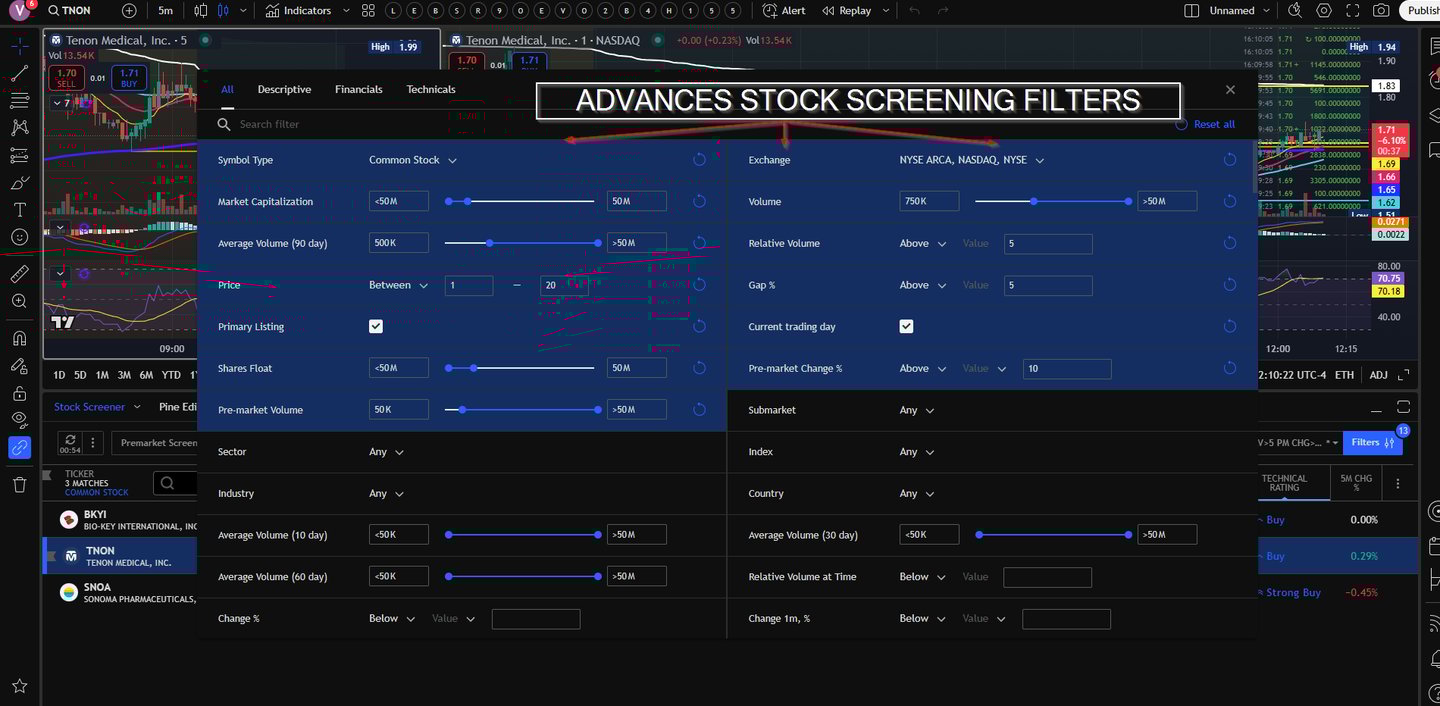This screenshot has width=1440, height=706.
Task: Click the blue Filters button
Action: (1372, 442)
